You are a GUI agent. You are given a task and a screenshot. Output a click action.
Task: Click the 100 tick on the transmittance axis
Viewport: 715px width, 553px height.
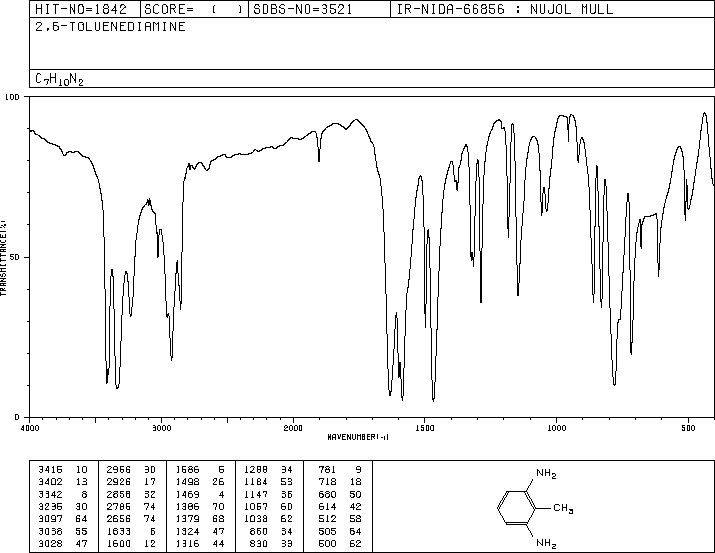12,97
